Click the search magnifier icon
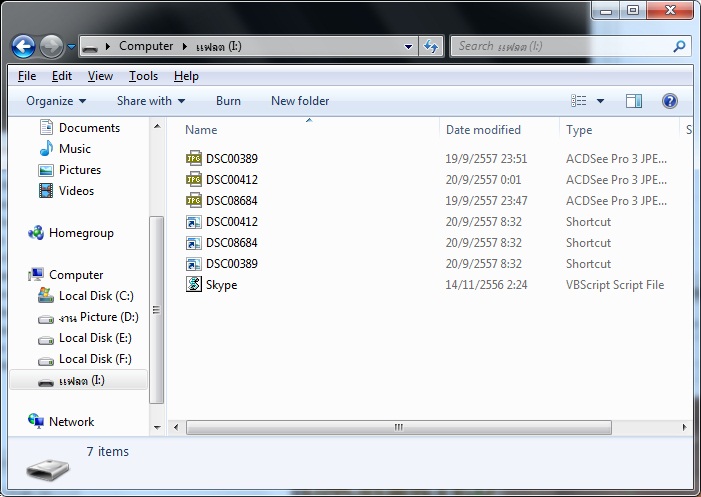701x497 pixels. [x=680, y=46]
